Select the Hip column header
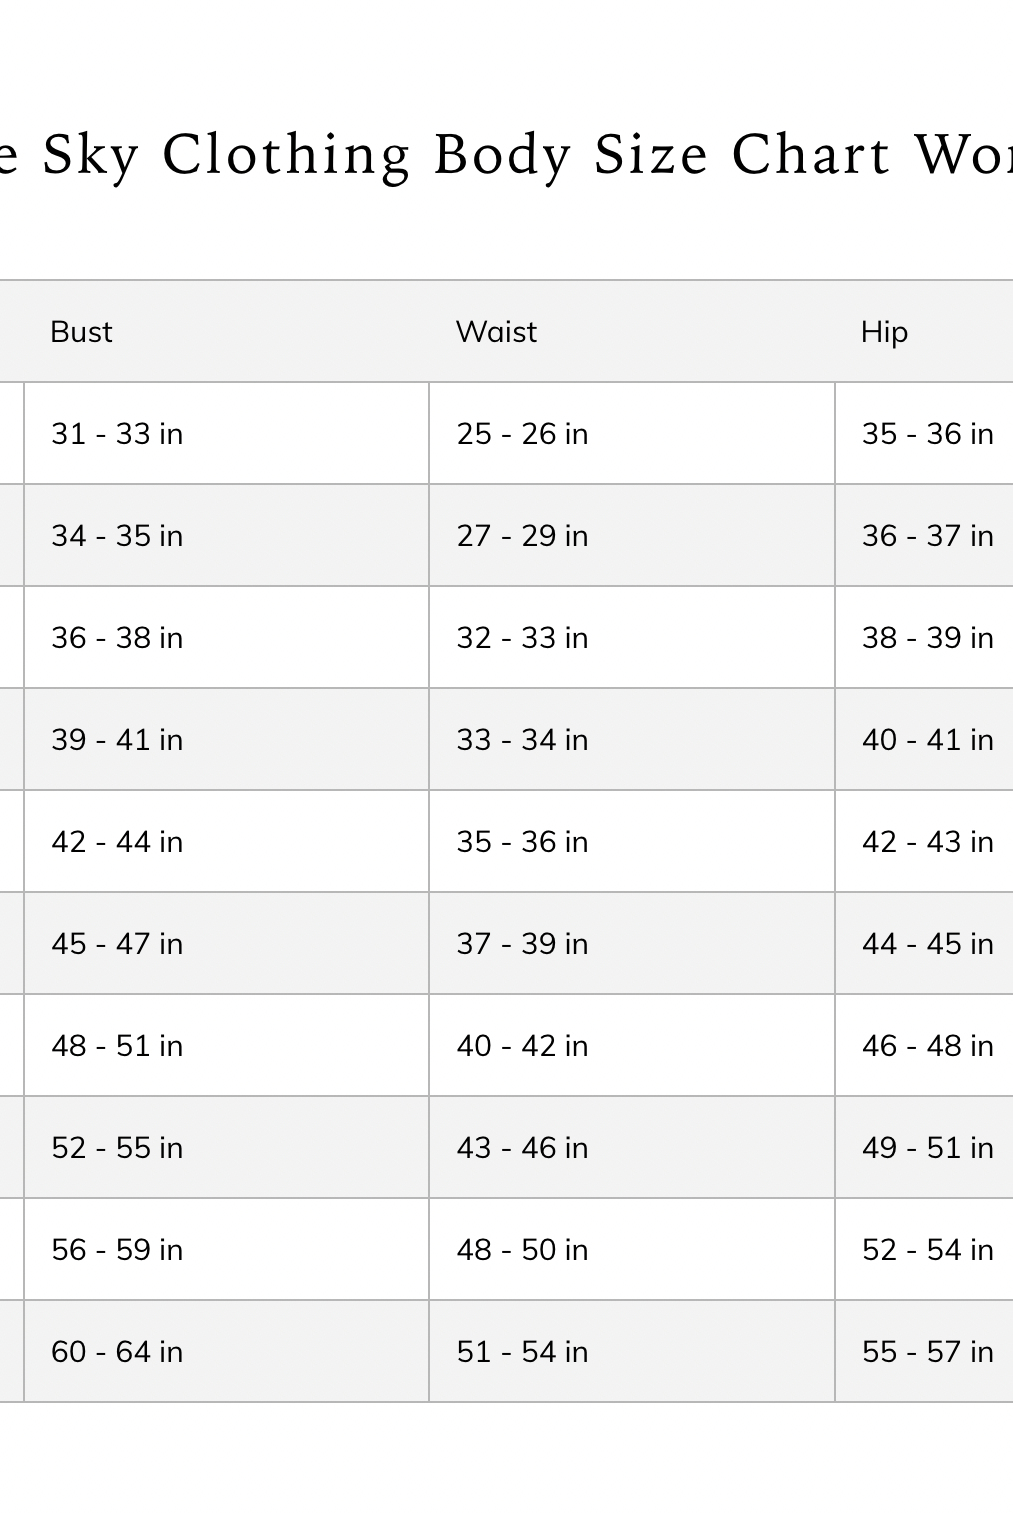 click(884, 332)
